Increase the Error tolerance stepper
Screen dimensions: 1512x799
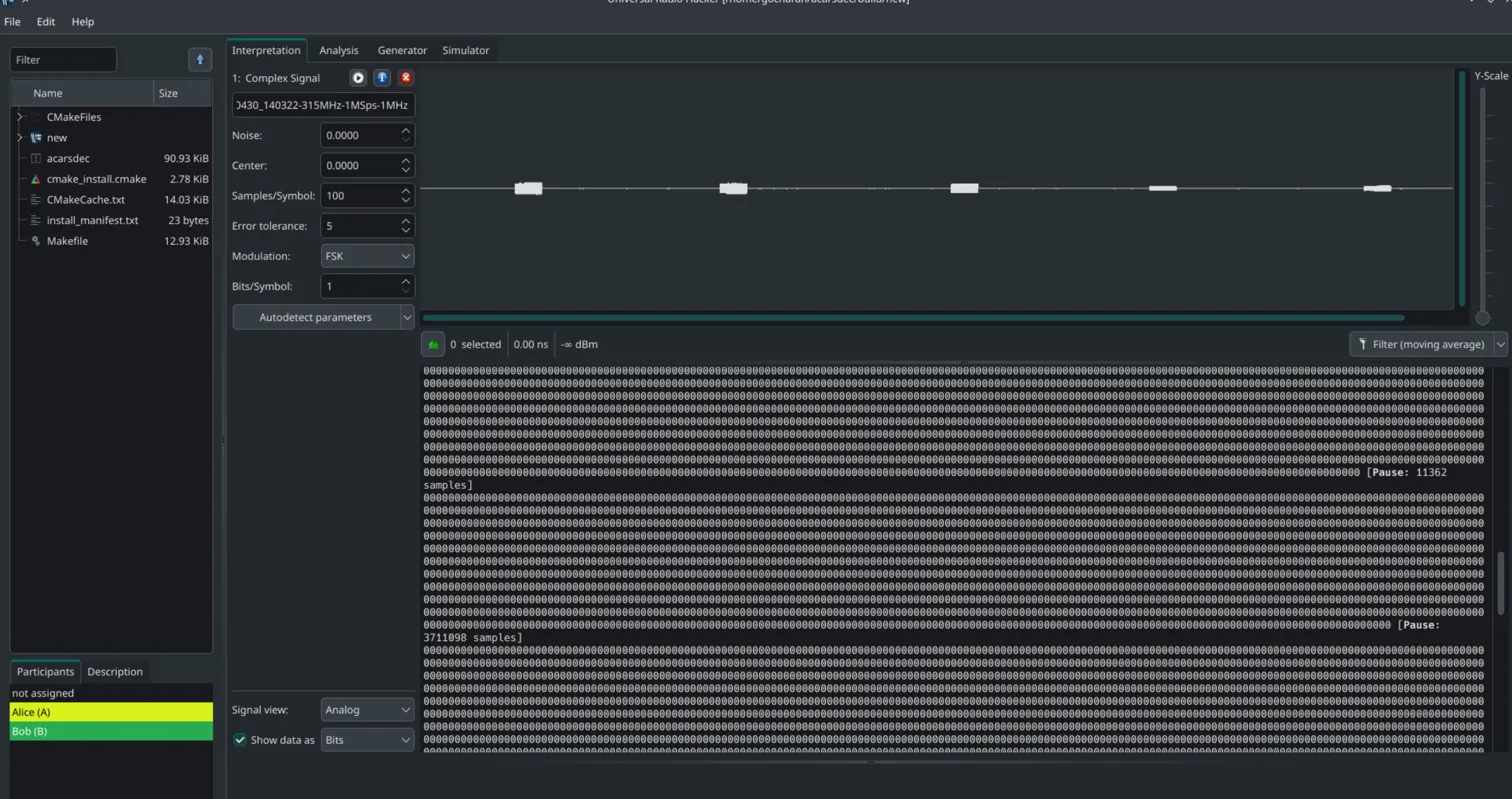(406, 220)
